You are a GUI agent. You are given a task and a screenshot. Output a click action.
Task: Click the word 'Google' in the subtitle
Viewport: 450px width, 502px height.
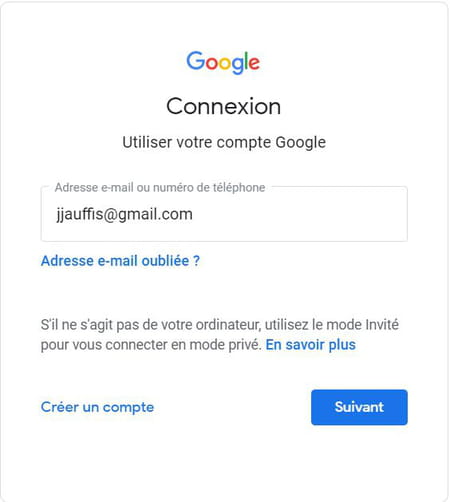pyautogui.click(x=301, y=143)
